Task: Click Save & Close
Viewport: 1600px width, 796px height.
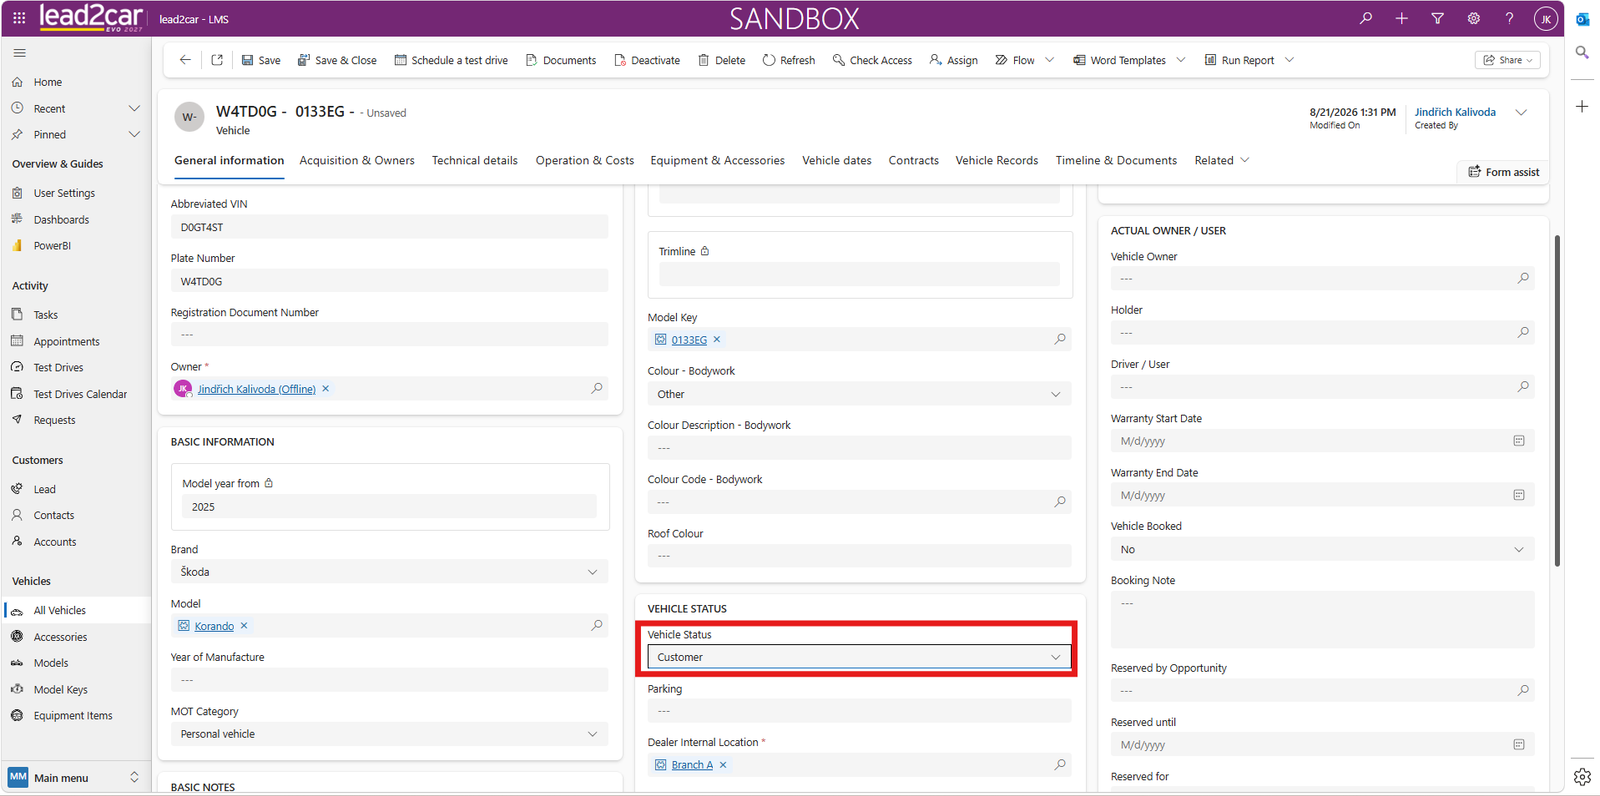Action: click(x=337, y=60)
